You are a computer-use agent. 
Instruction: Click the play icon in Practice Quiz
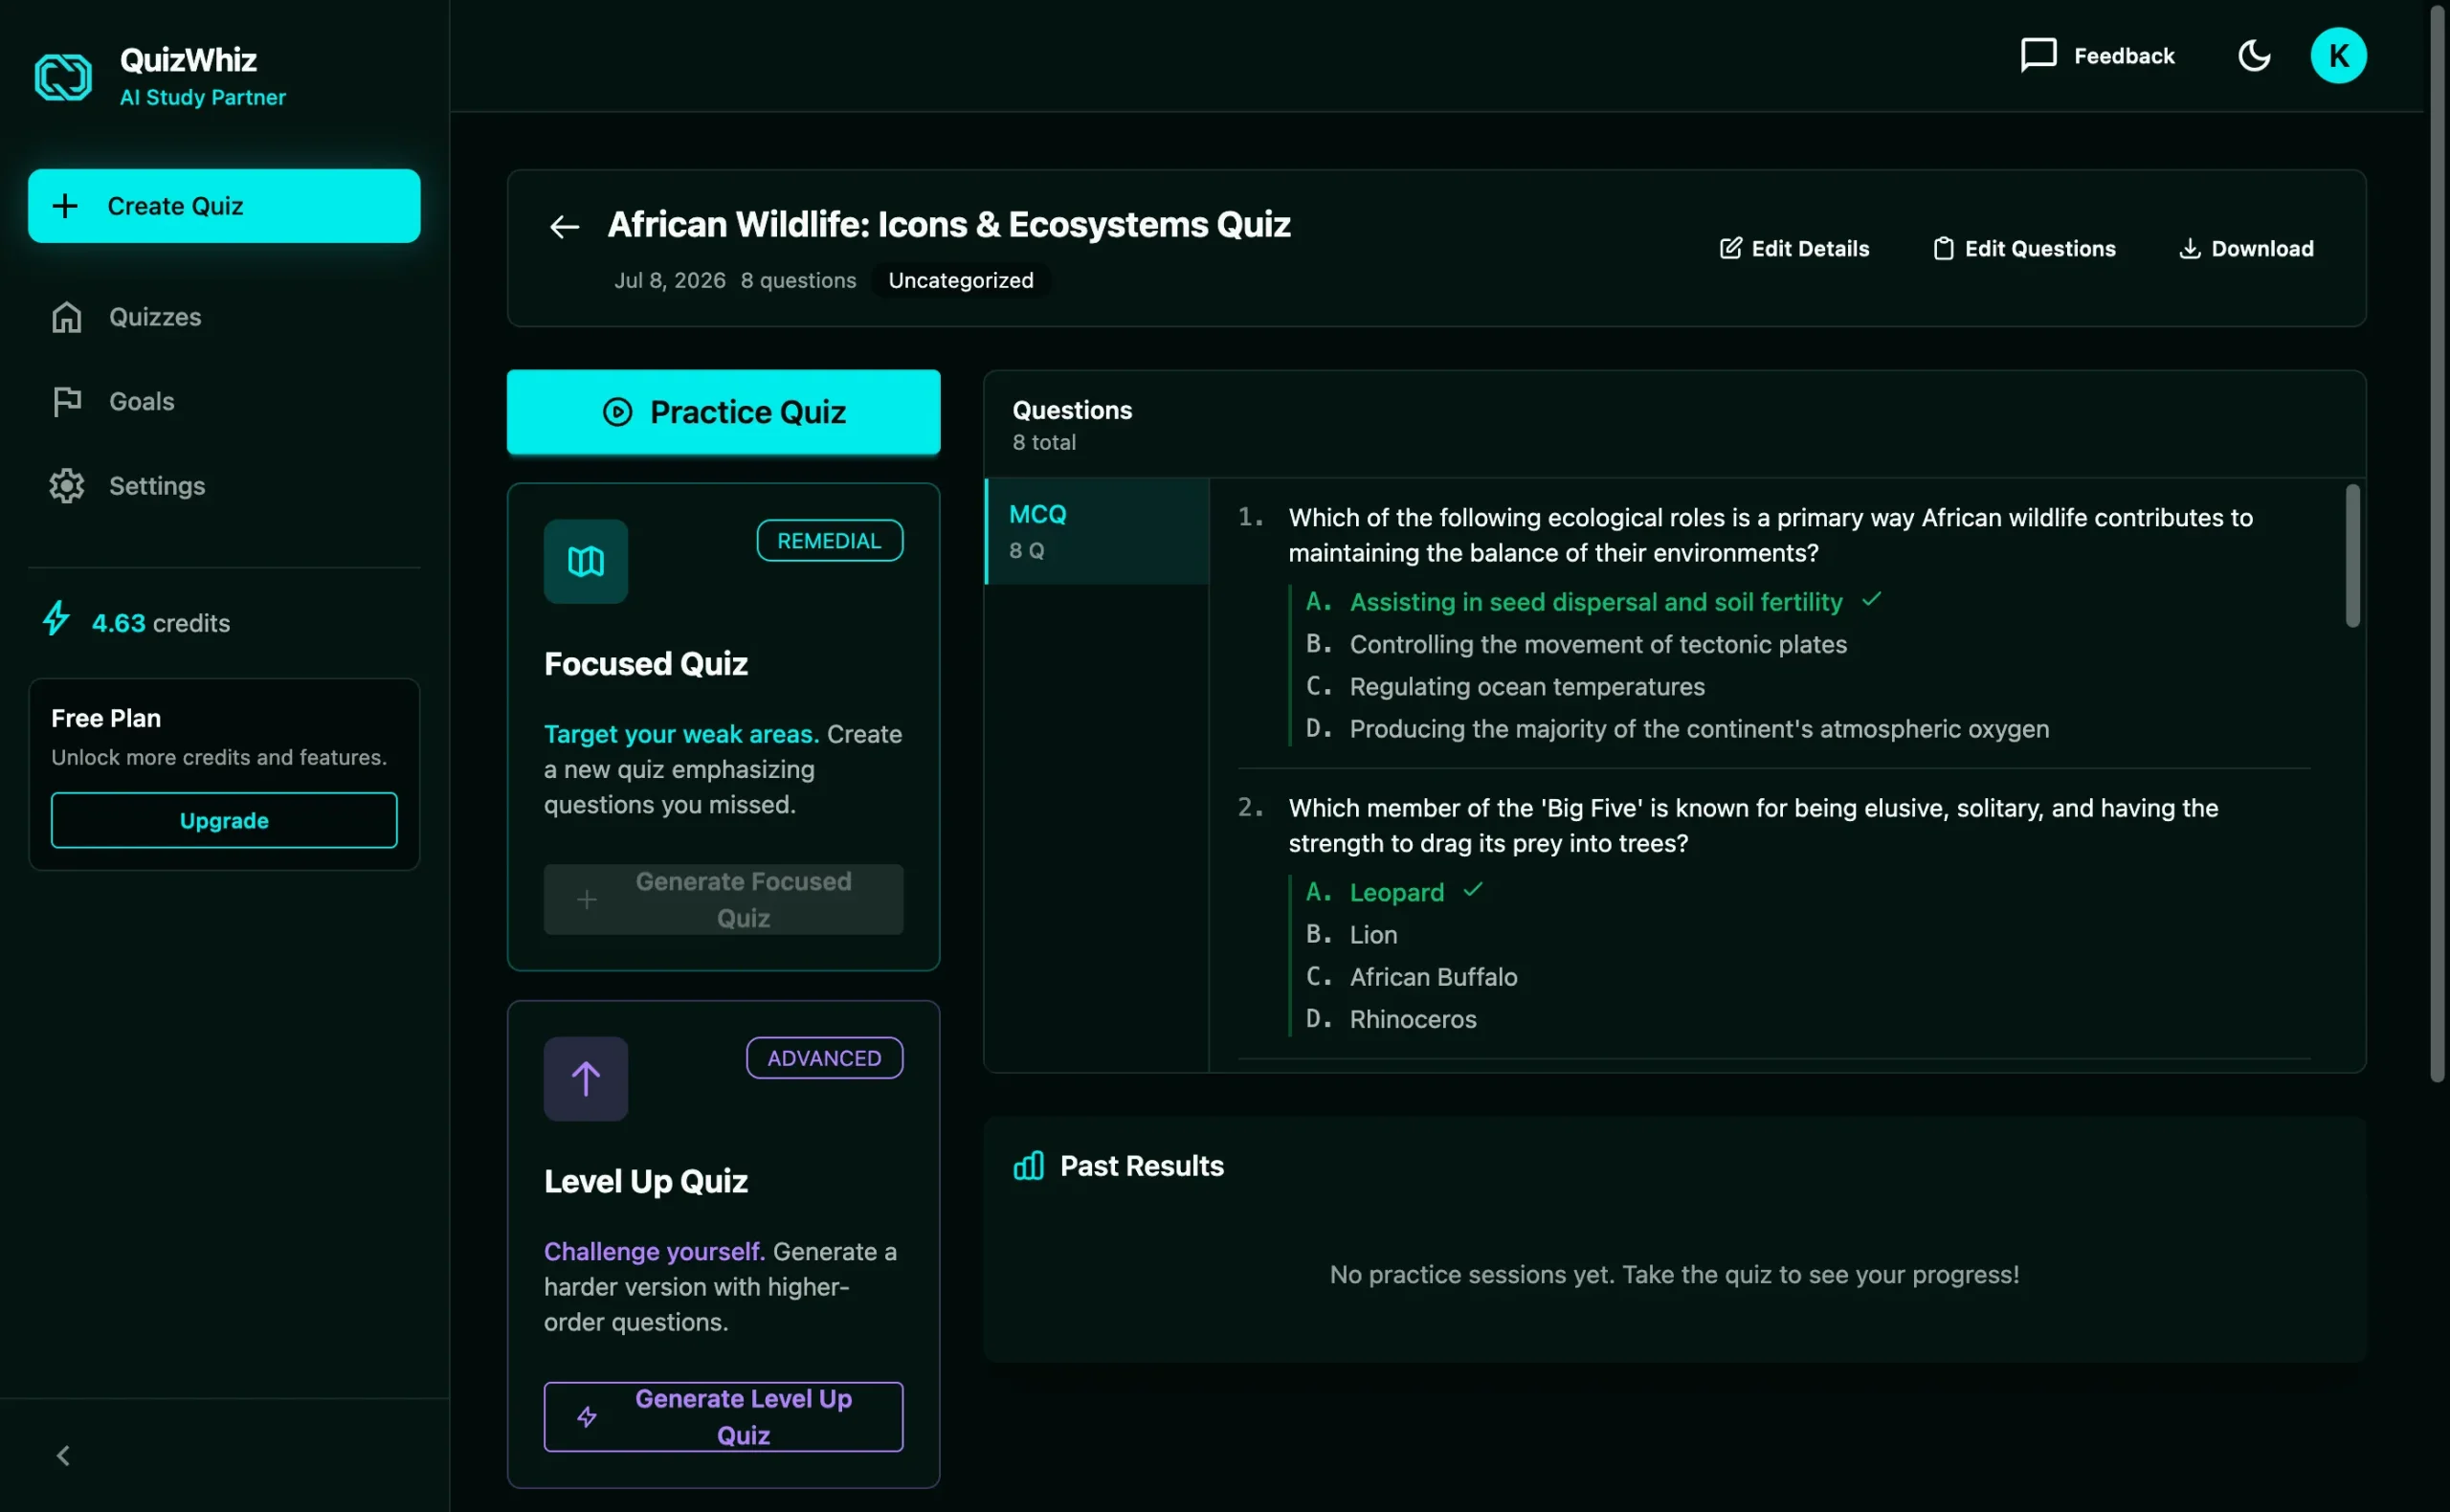tap(617, 412)
